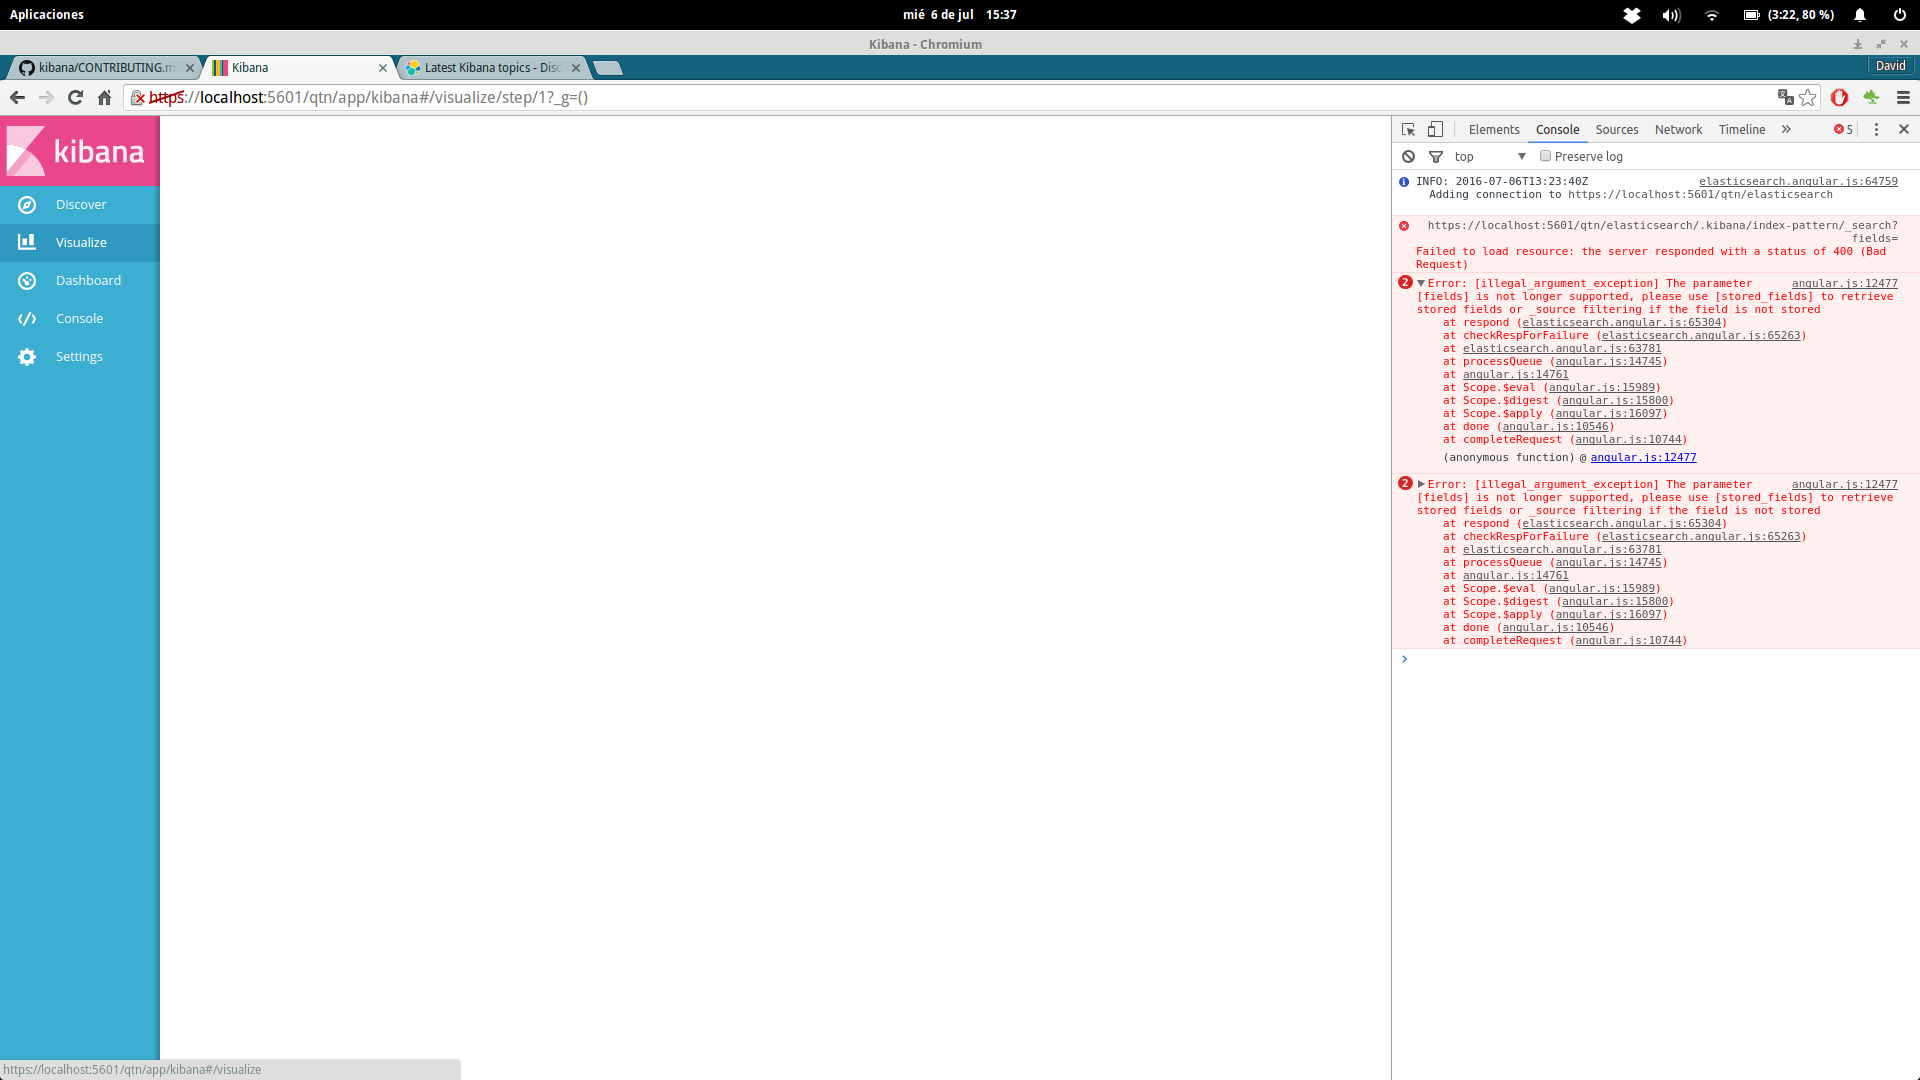
Task: Show more DevTools tabs with the chevron
Action: [x=1786, y=129]
